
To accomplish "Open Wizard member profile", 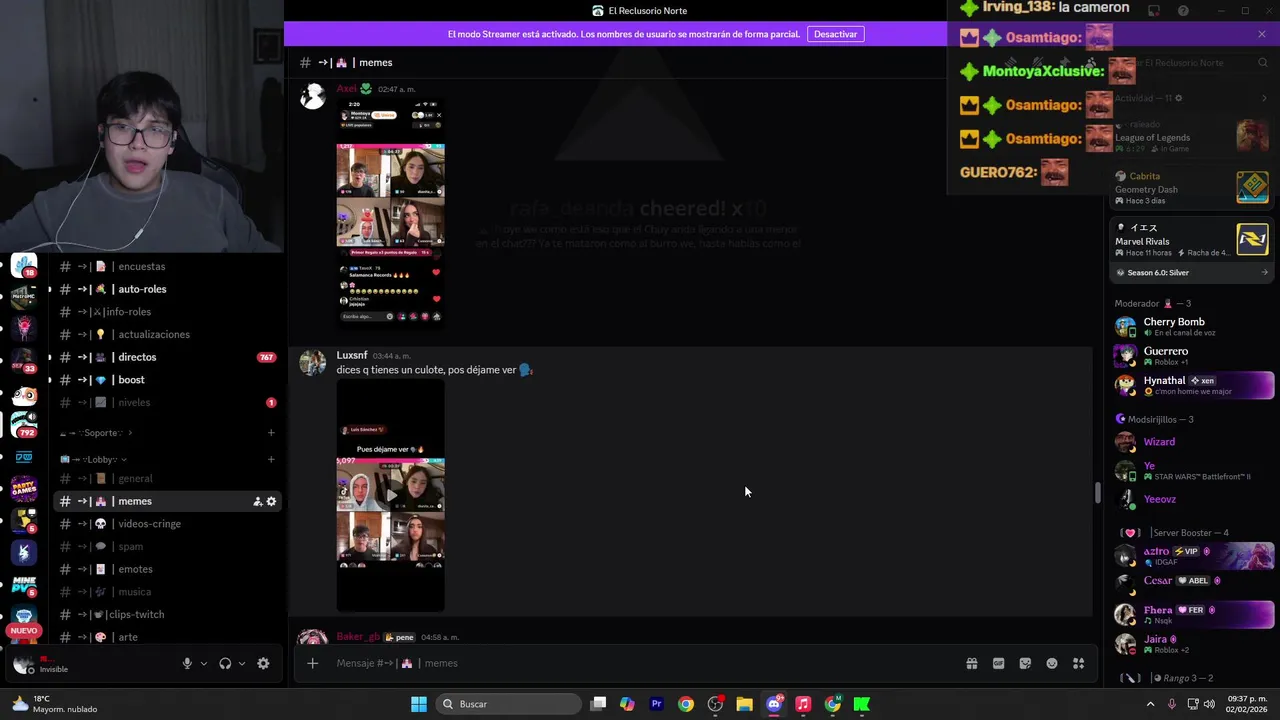I will [x=1192, y=442].
